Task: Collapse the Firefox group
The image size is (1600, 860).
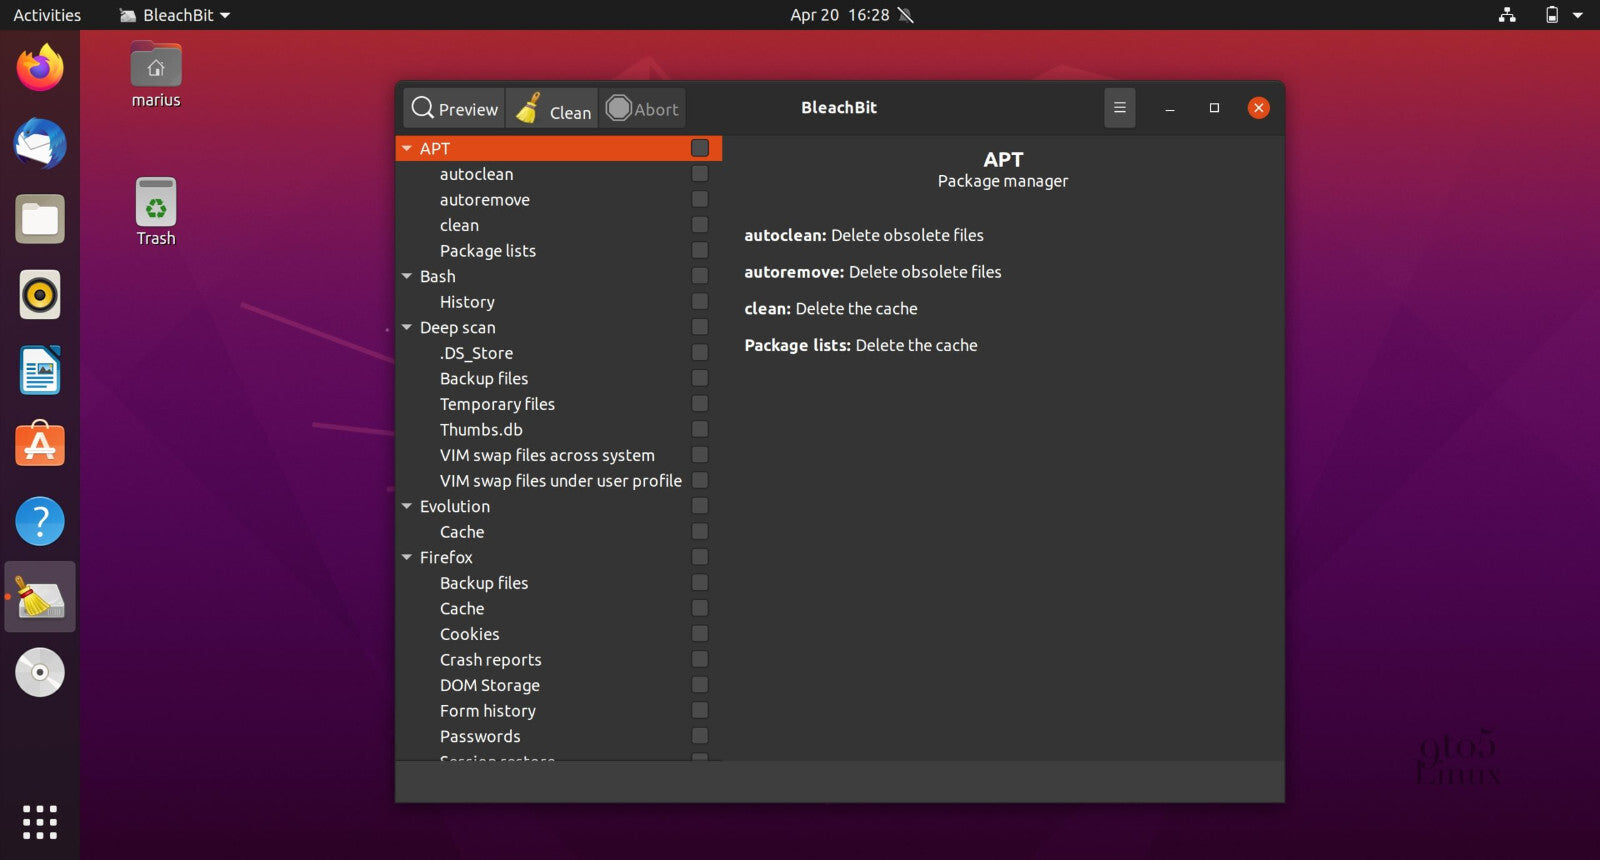Action: 407,557
